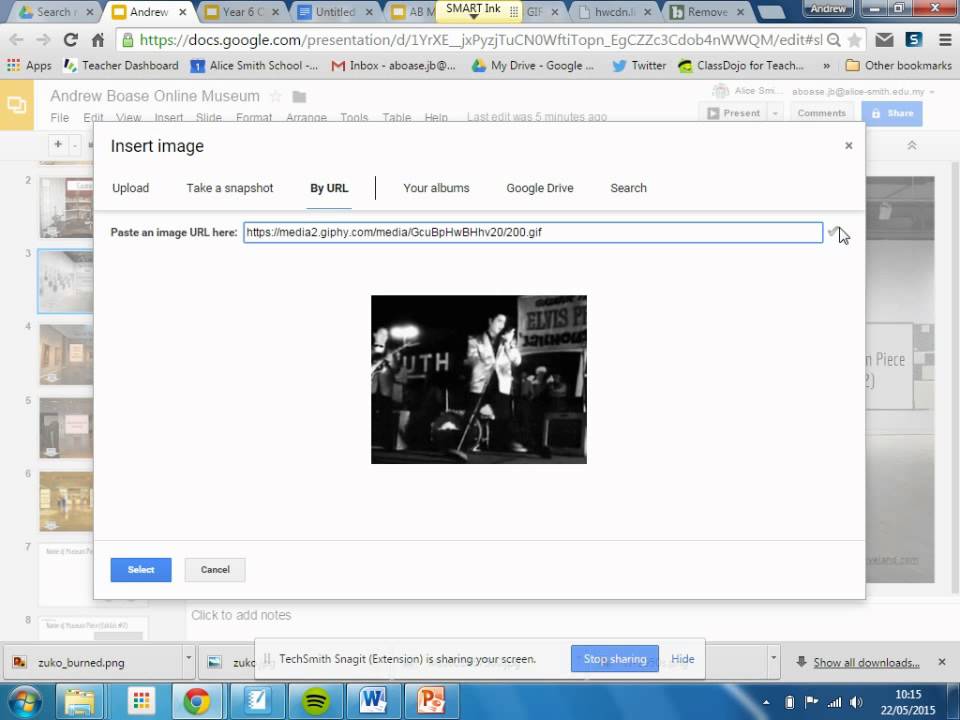Image resolution: width=960 pixels, height=720 pixels.
Task: Open zuko_burned.png download item
Action: click(x=92, y=662)
